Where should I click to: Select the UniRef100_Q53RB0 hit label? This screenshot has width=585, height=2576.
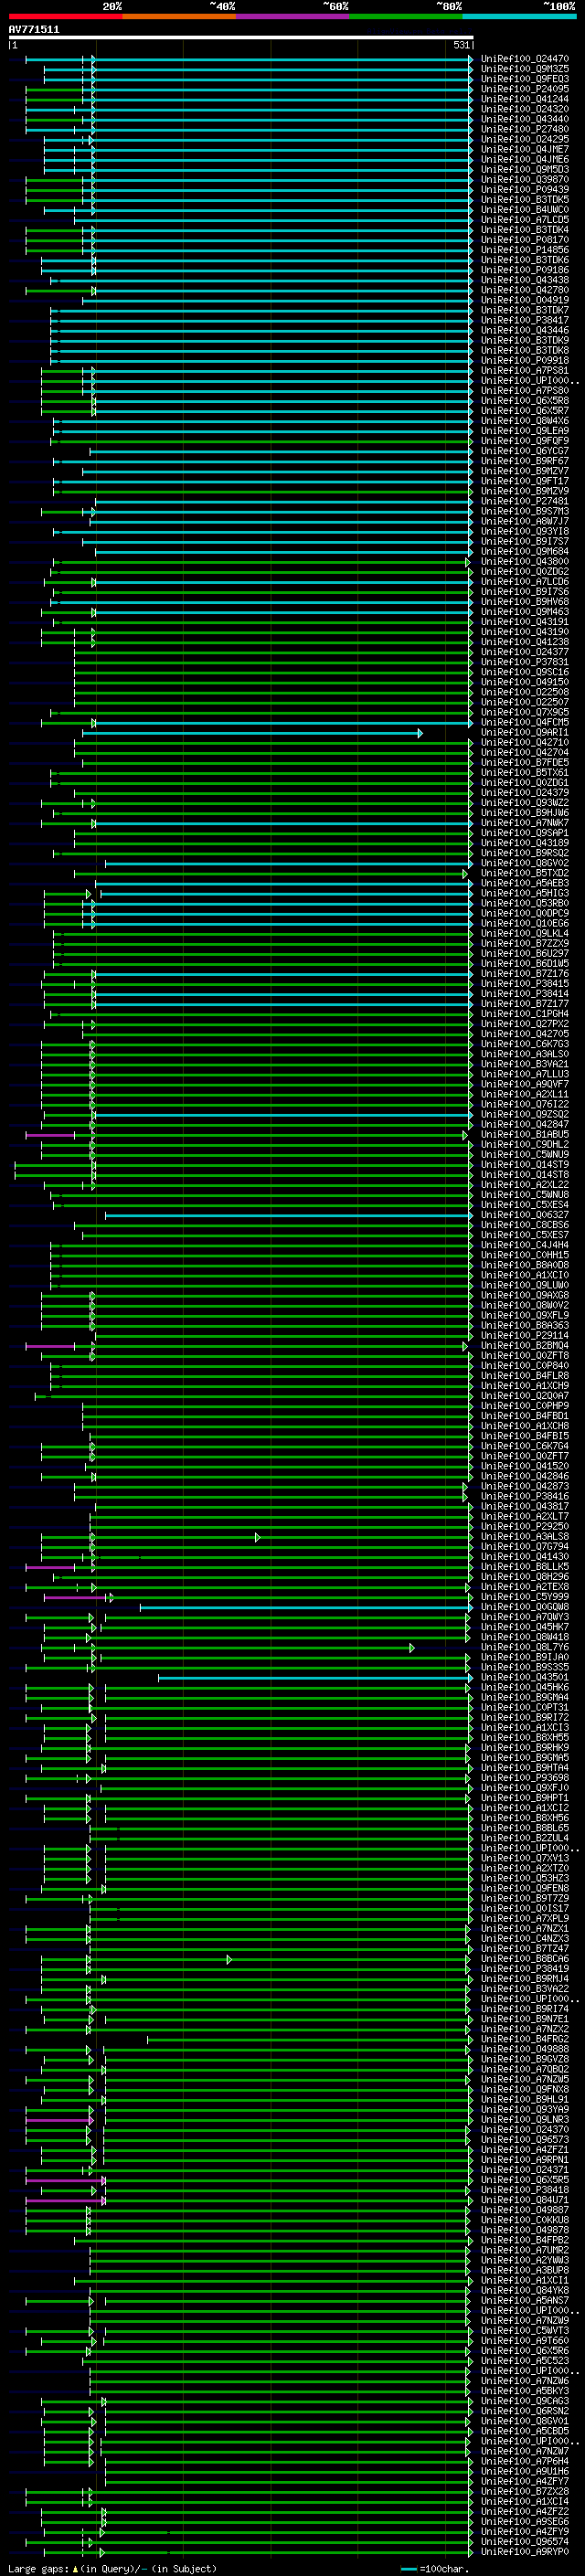(x=525, y=903)
